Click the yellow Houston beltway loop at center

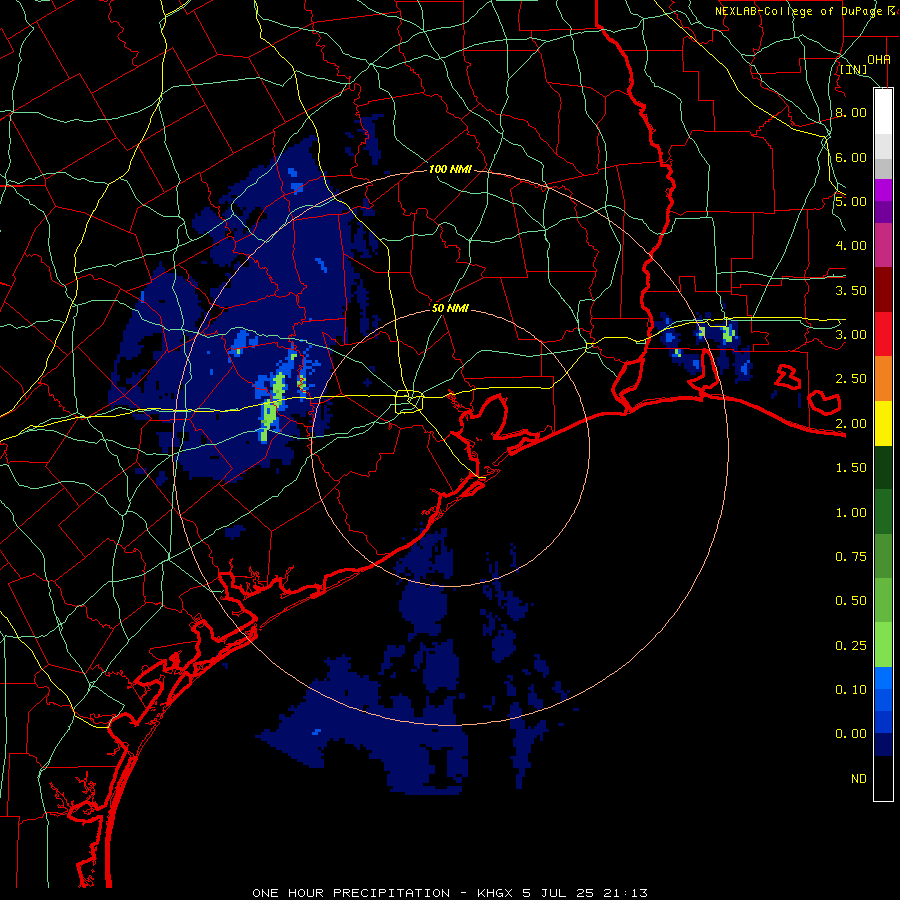(x=409, y=401)
